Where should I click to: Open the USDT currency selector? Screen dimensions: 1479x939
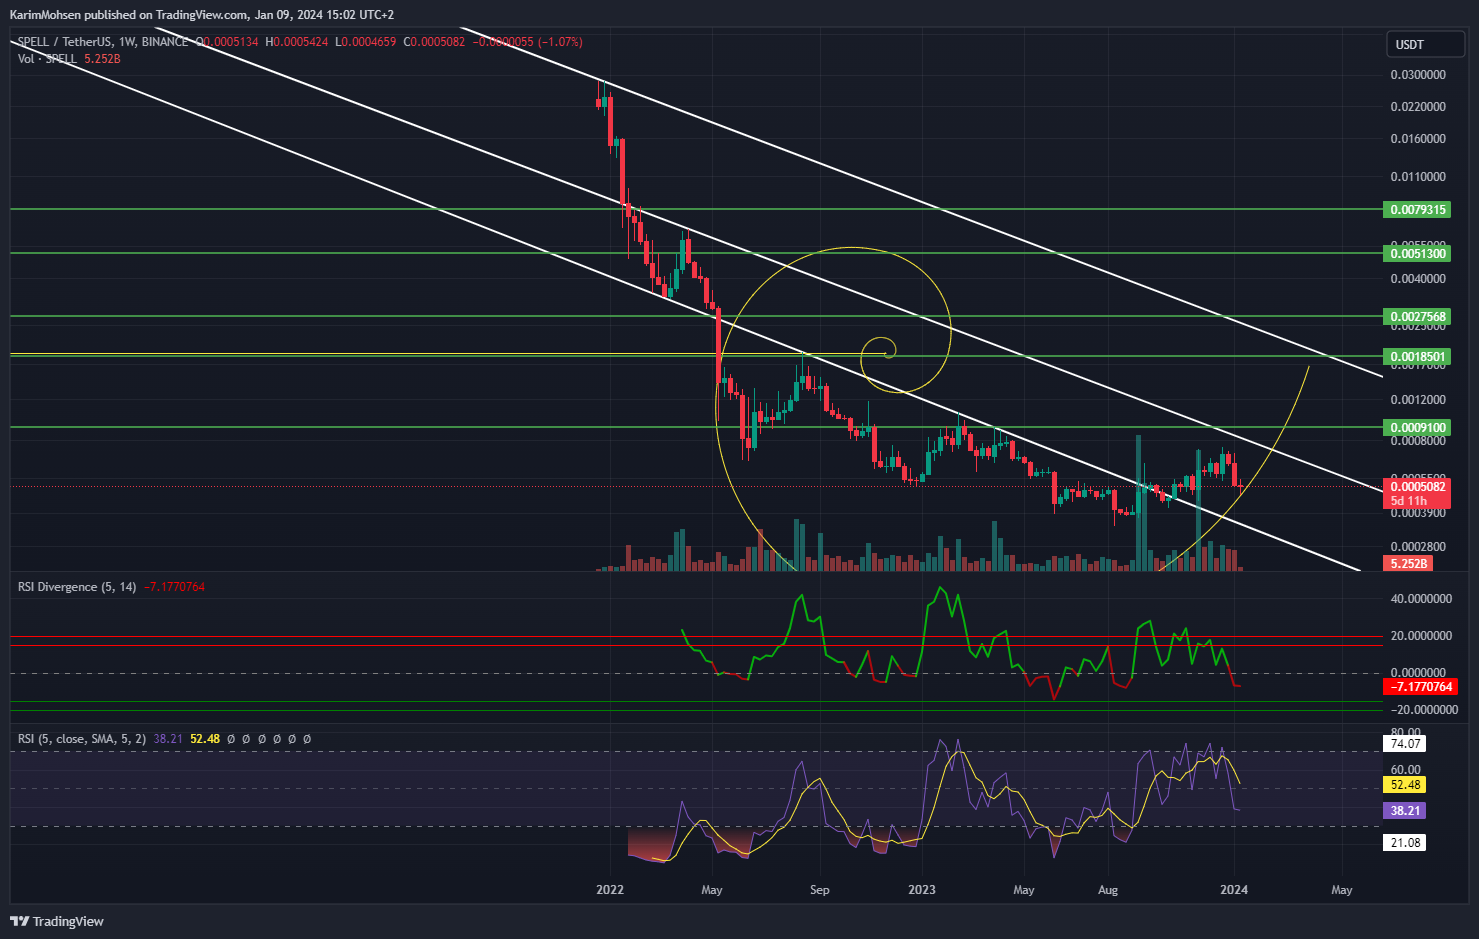coord(1424,44)
